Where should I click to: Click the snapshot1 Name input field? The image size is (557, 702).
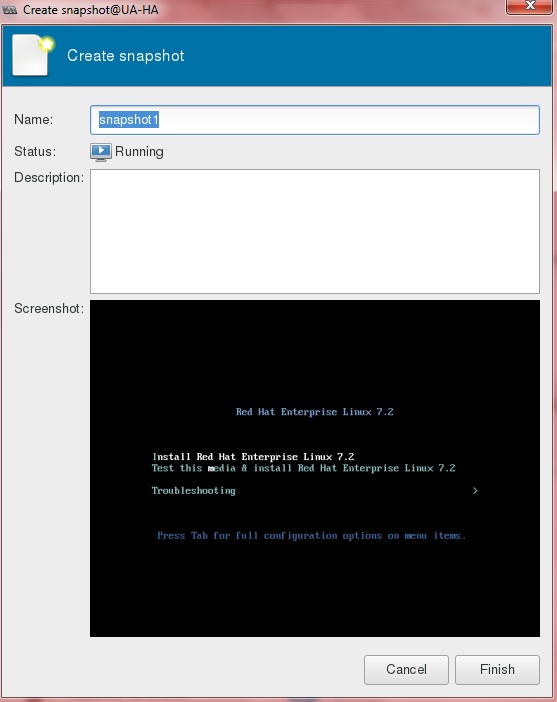coord(315,120)
